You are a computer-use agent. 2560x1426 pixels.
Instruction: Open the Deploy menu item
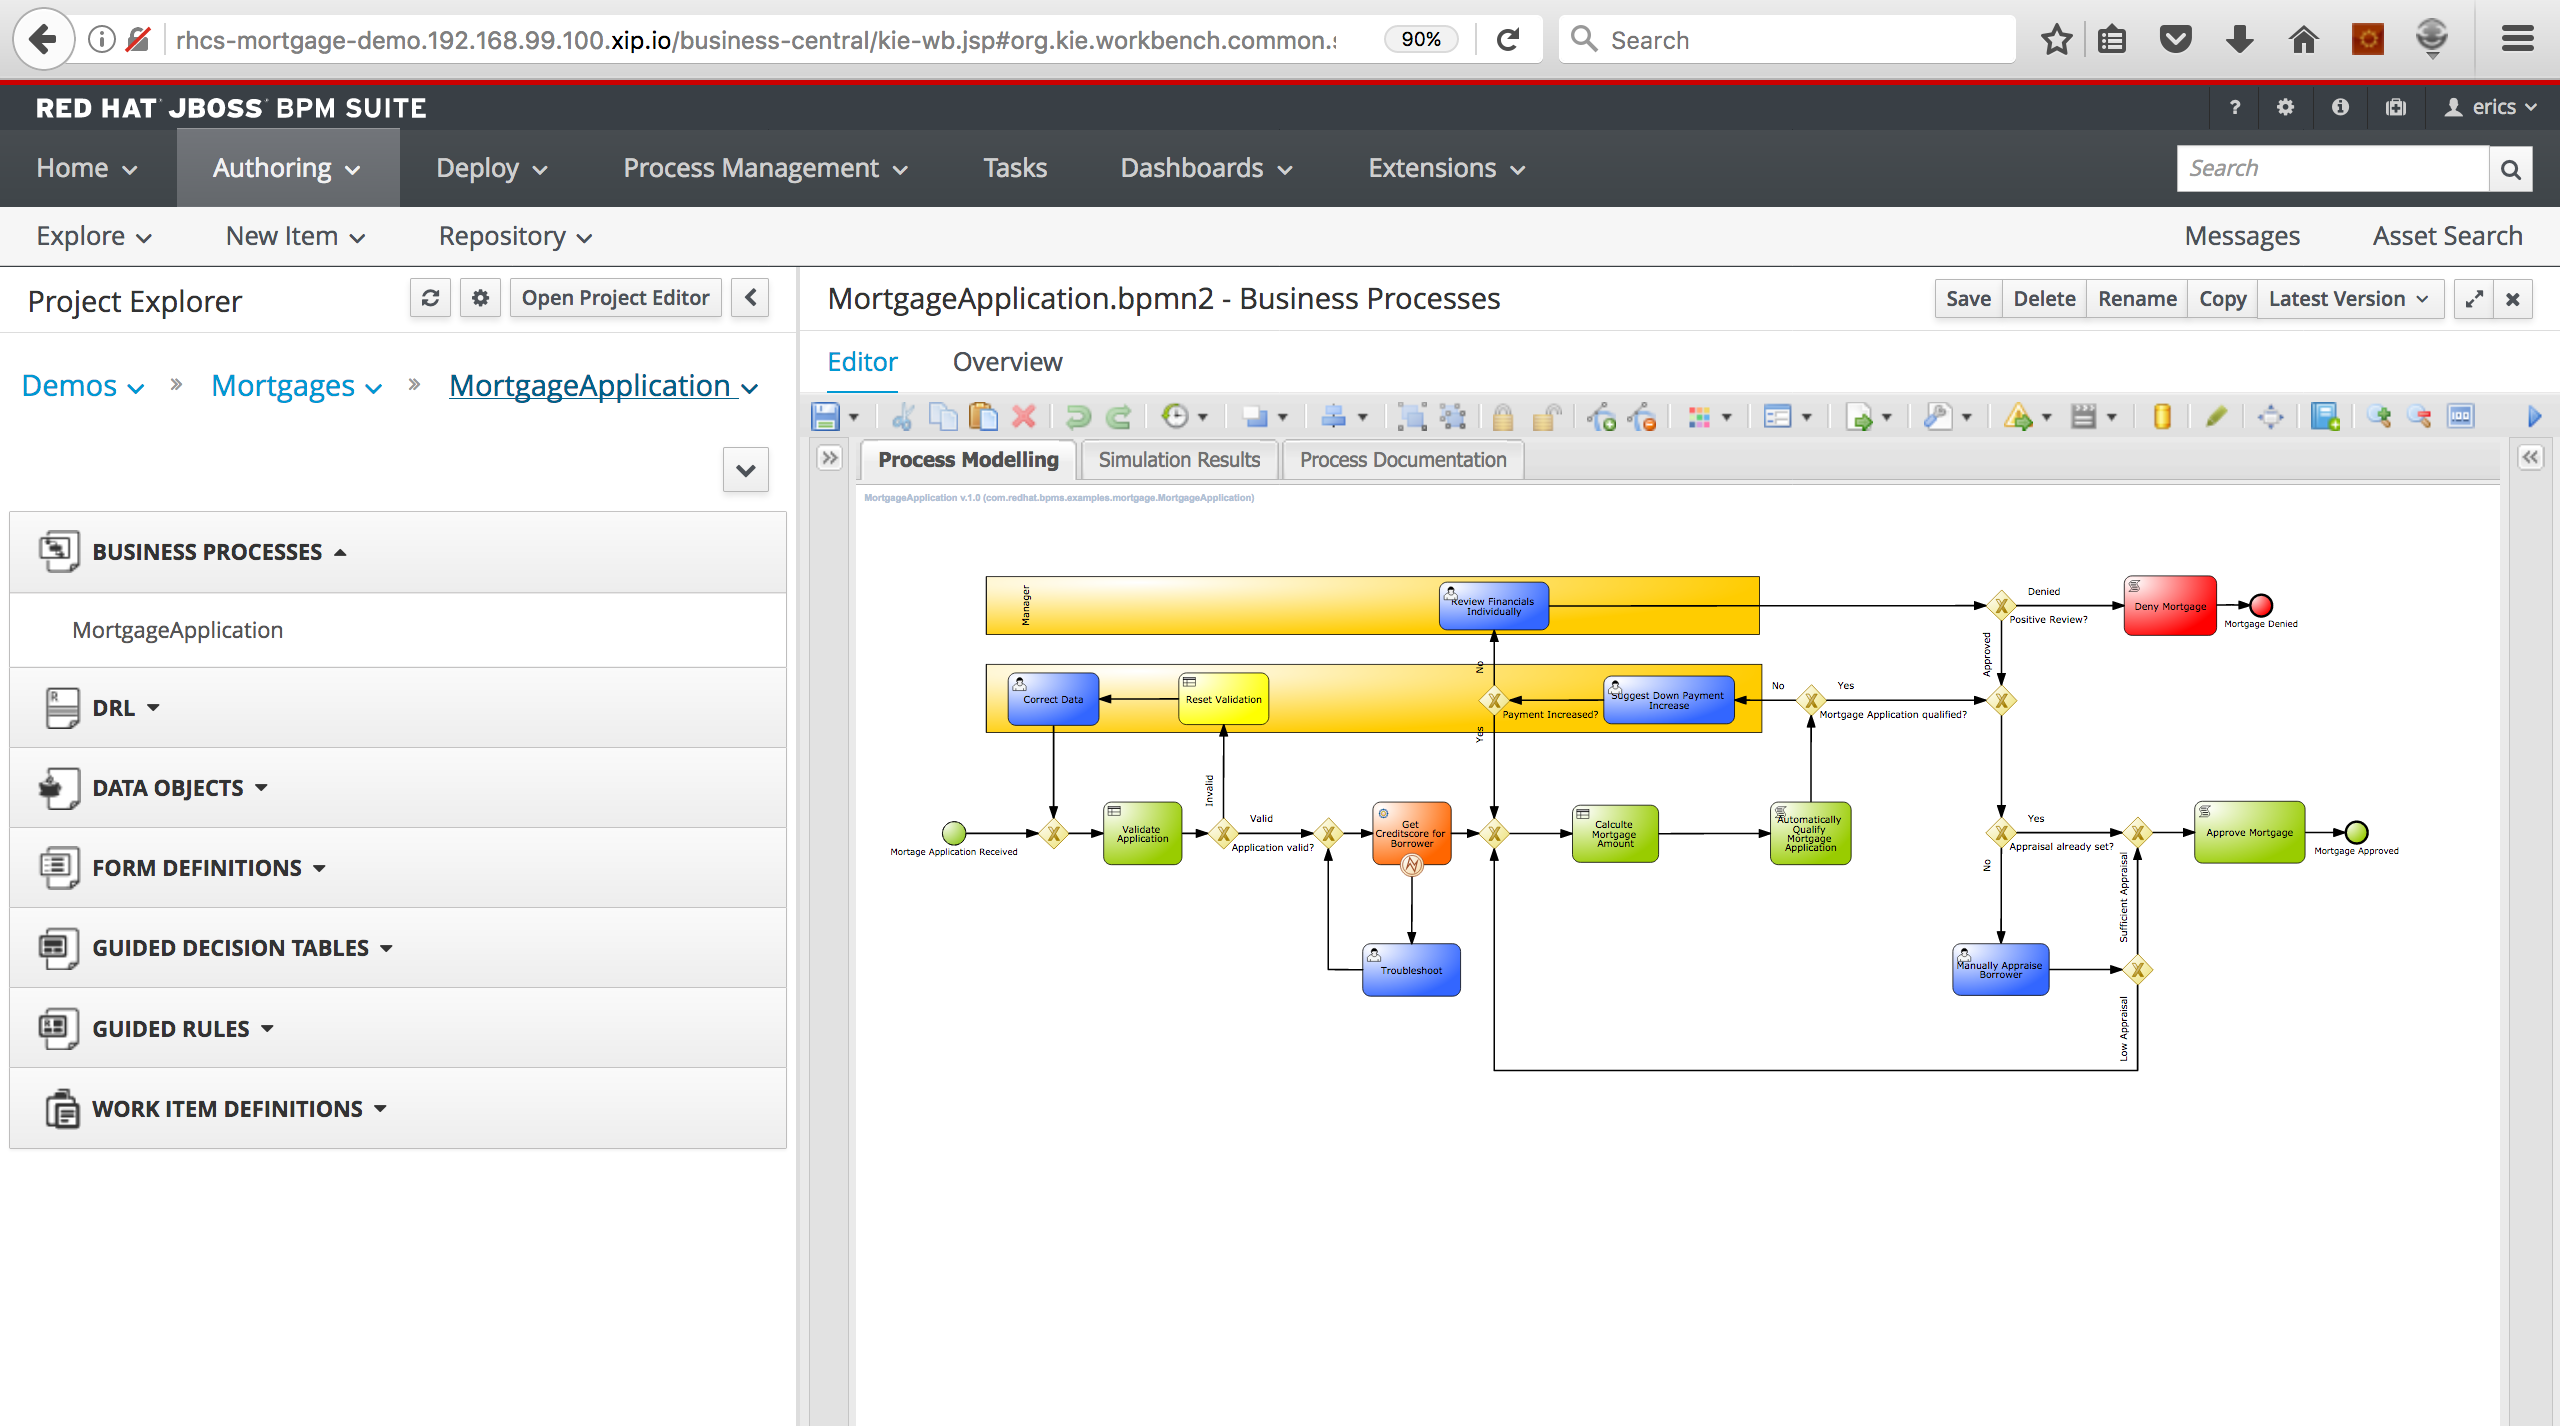click(x=488, y=167)
